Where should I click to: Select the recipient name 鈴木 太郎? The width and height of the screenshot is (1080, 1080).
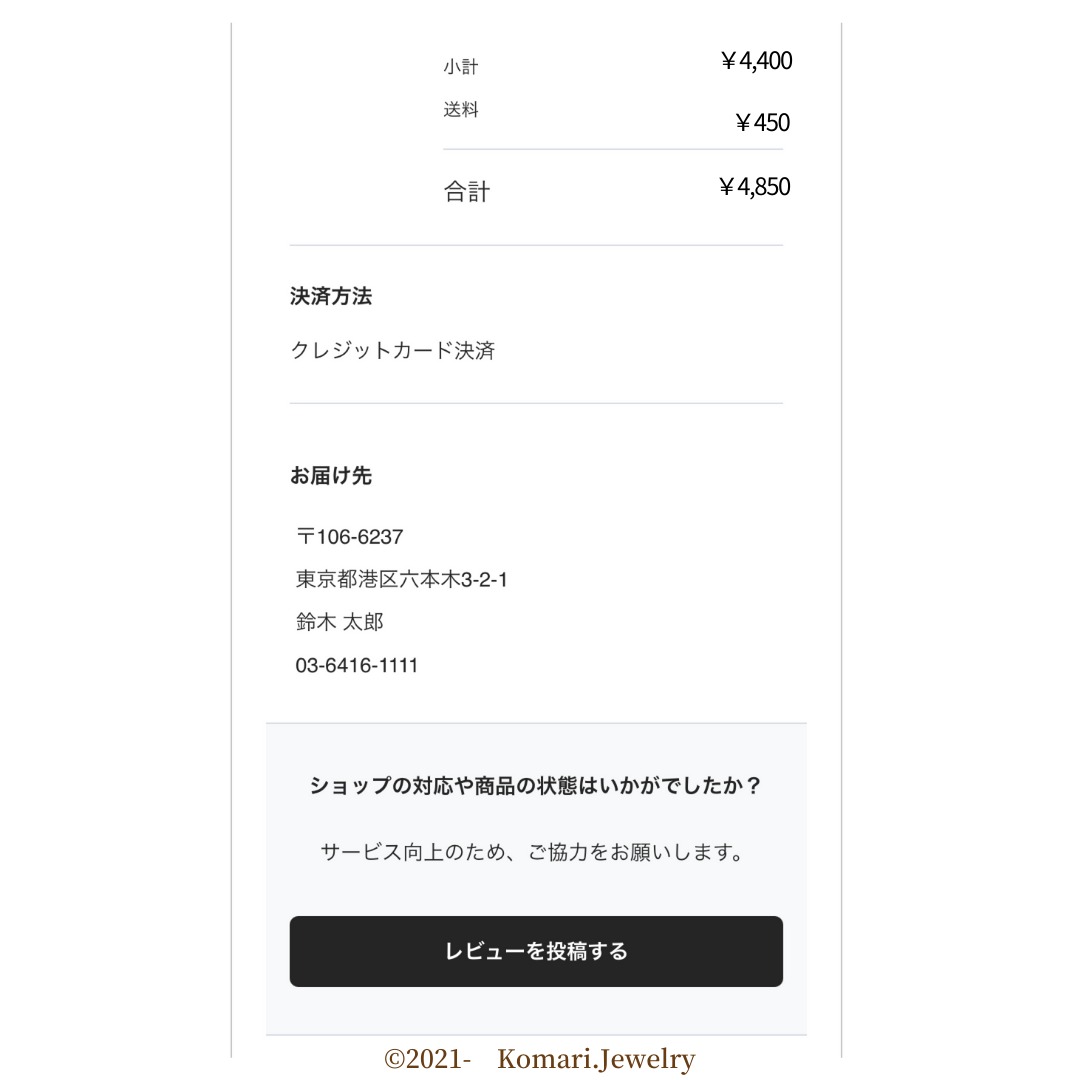pos(340,623)
